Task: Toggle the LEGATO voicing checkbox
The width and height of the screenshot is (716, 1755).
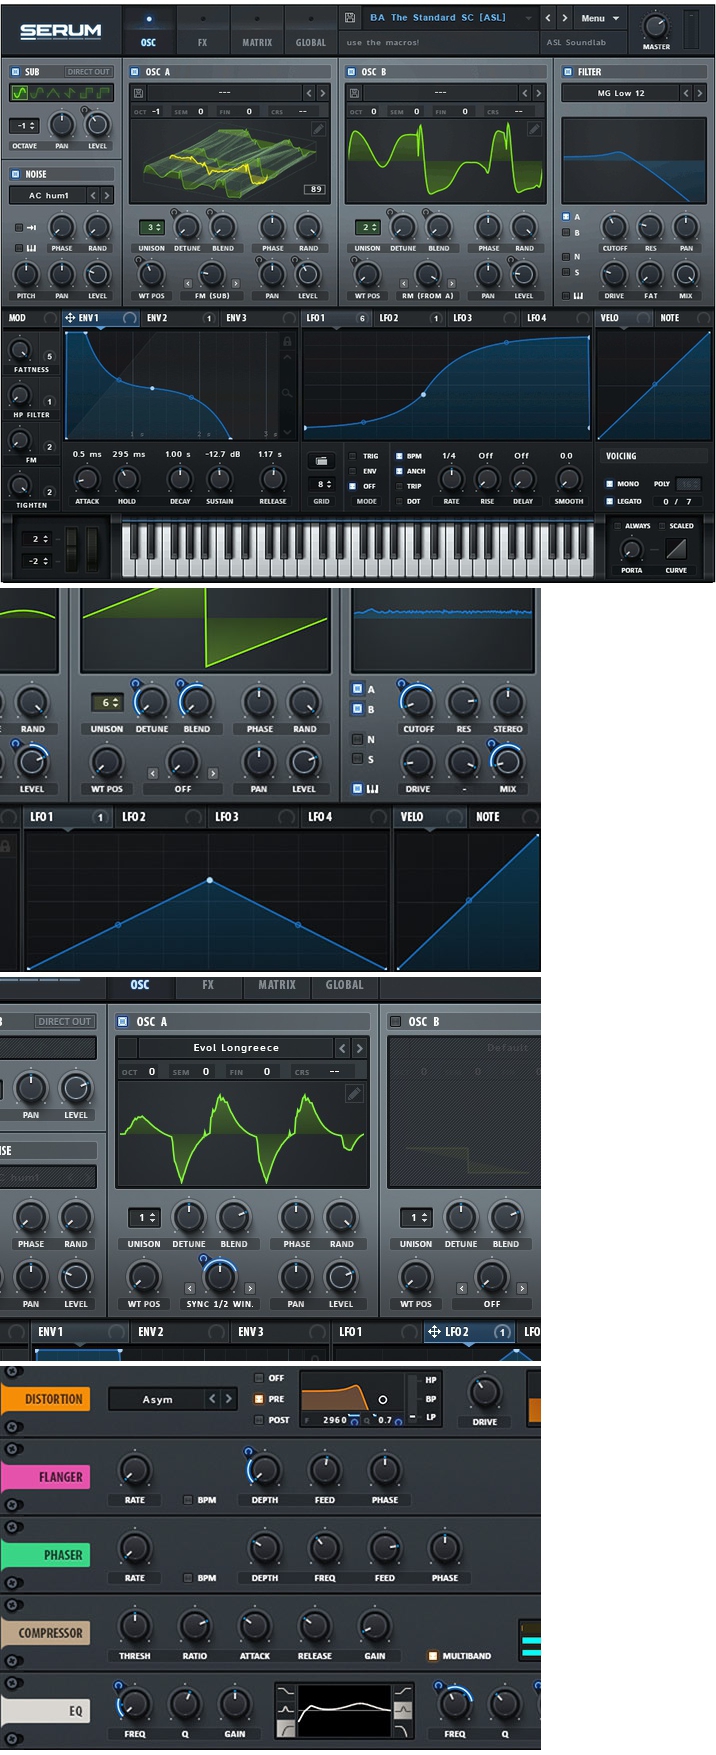Action: point(609,501)
